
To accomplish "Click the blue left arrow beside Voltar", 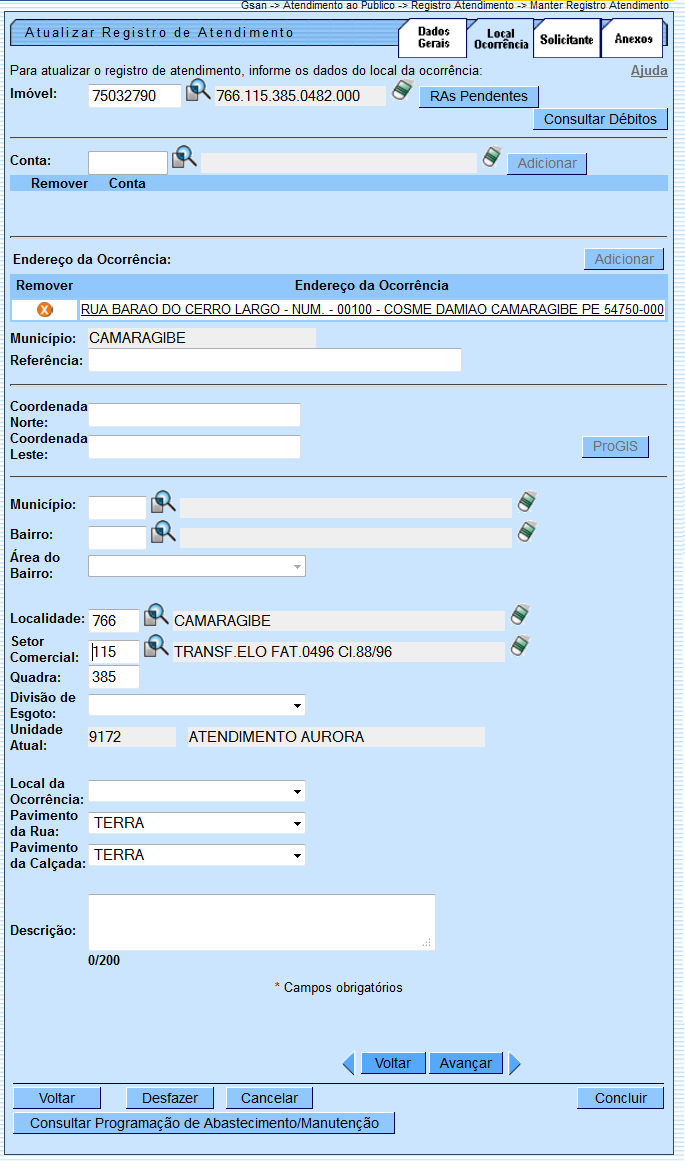I will click(348, 1064).
